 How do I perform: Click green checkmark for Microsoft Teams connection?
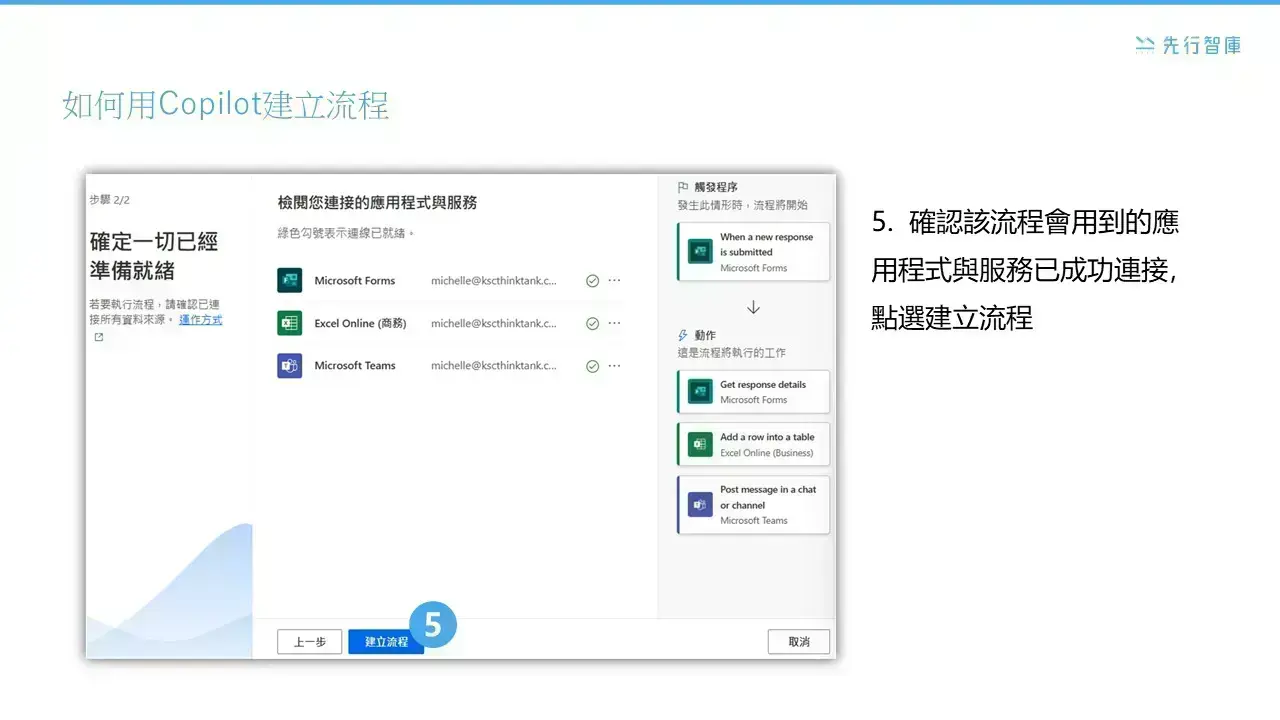point(592,366)
